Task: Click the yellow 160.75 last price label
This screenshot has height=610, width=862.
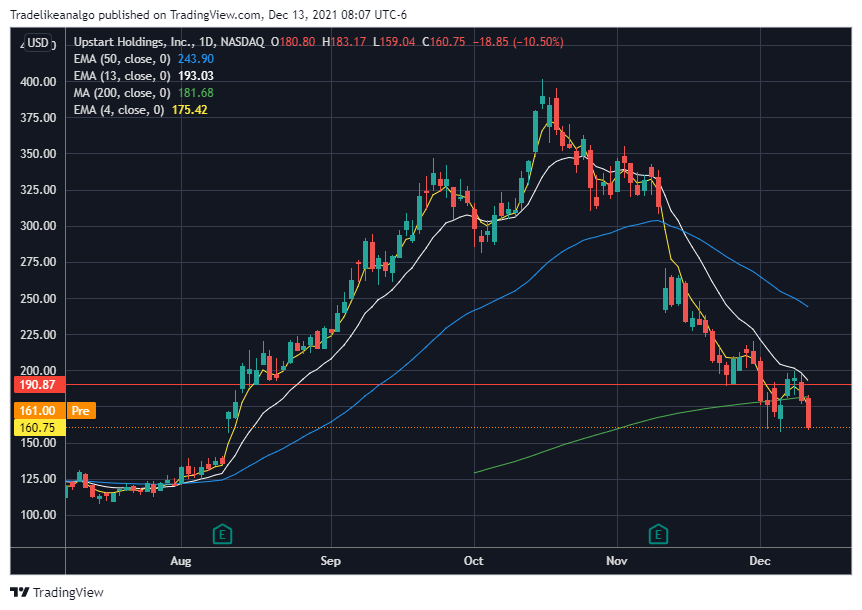Action: [38, 428]
